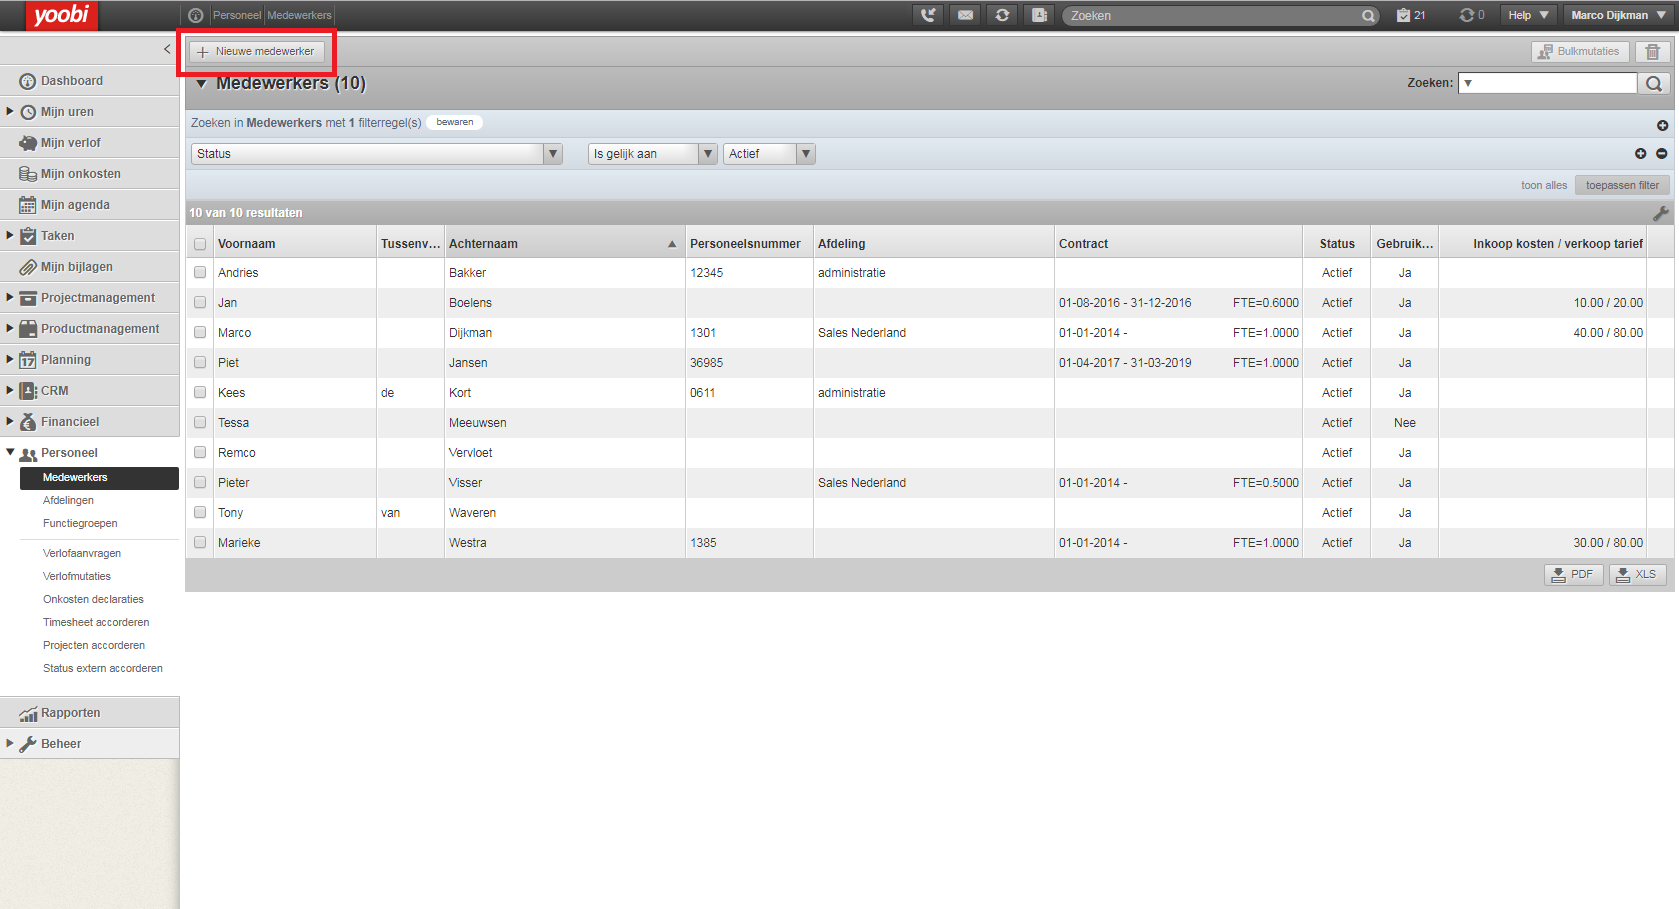This screenshot has height=909, width=1679.
Task: Click the Medewerkers breadcrumb in the top bar
Action: point(299,15)
